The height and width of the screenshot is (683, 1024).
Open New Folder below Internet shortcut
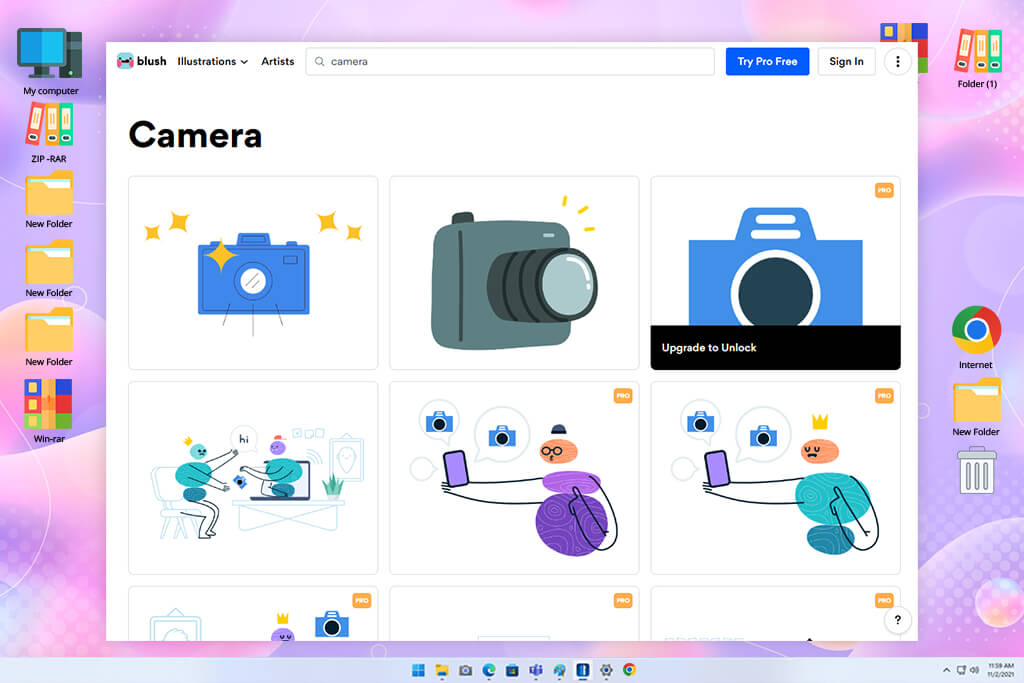click(976, 407)
